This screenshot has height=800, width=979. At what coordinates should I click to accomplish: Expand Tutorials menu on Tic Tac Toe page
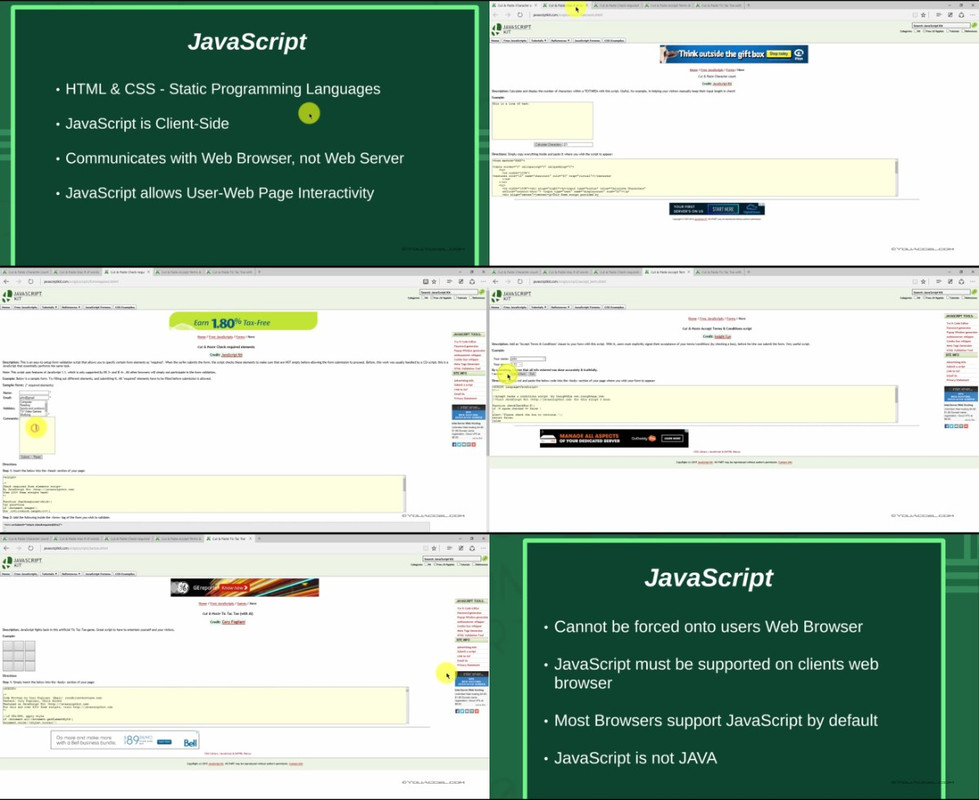click(49, 574)
